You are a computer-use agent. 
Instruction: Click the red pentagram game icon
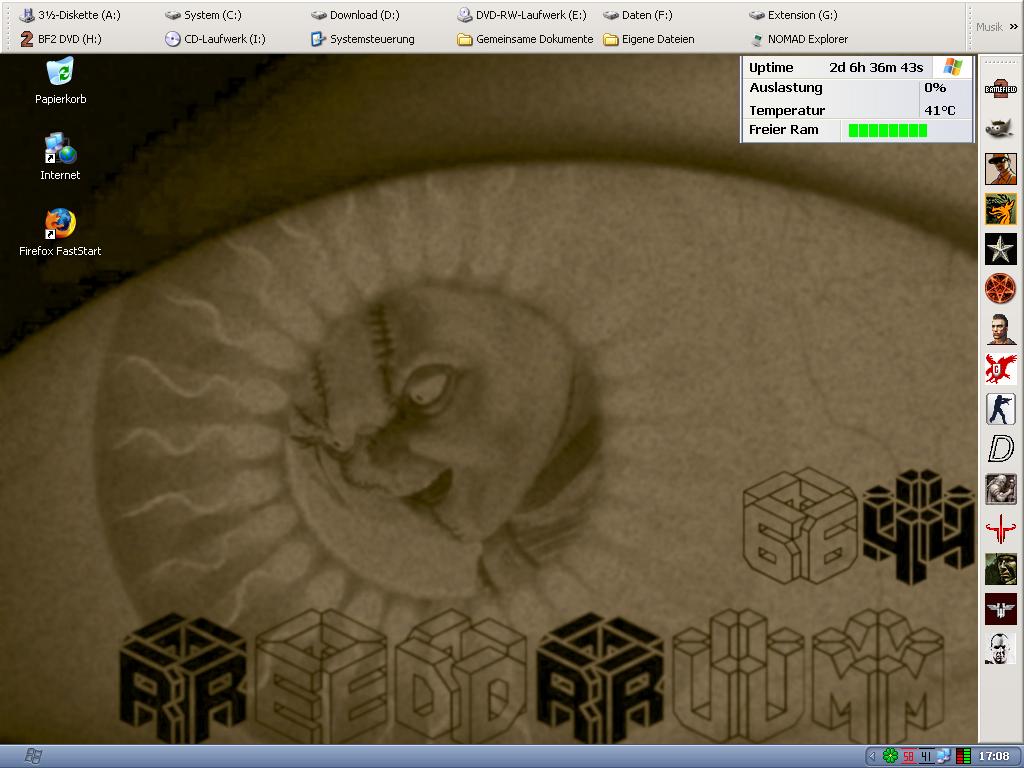pyautogui.click(x=1000, y=288)
